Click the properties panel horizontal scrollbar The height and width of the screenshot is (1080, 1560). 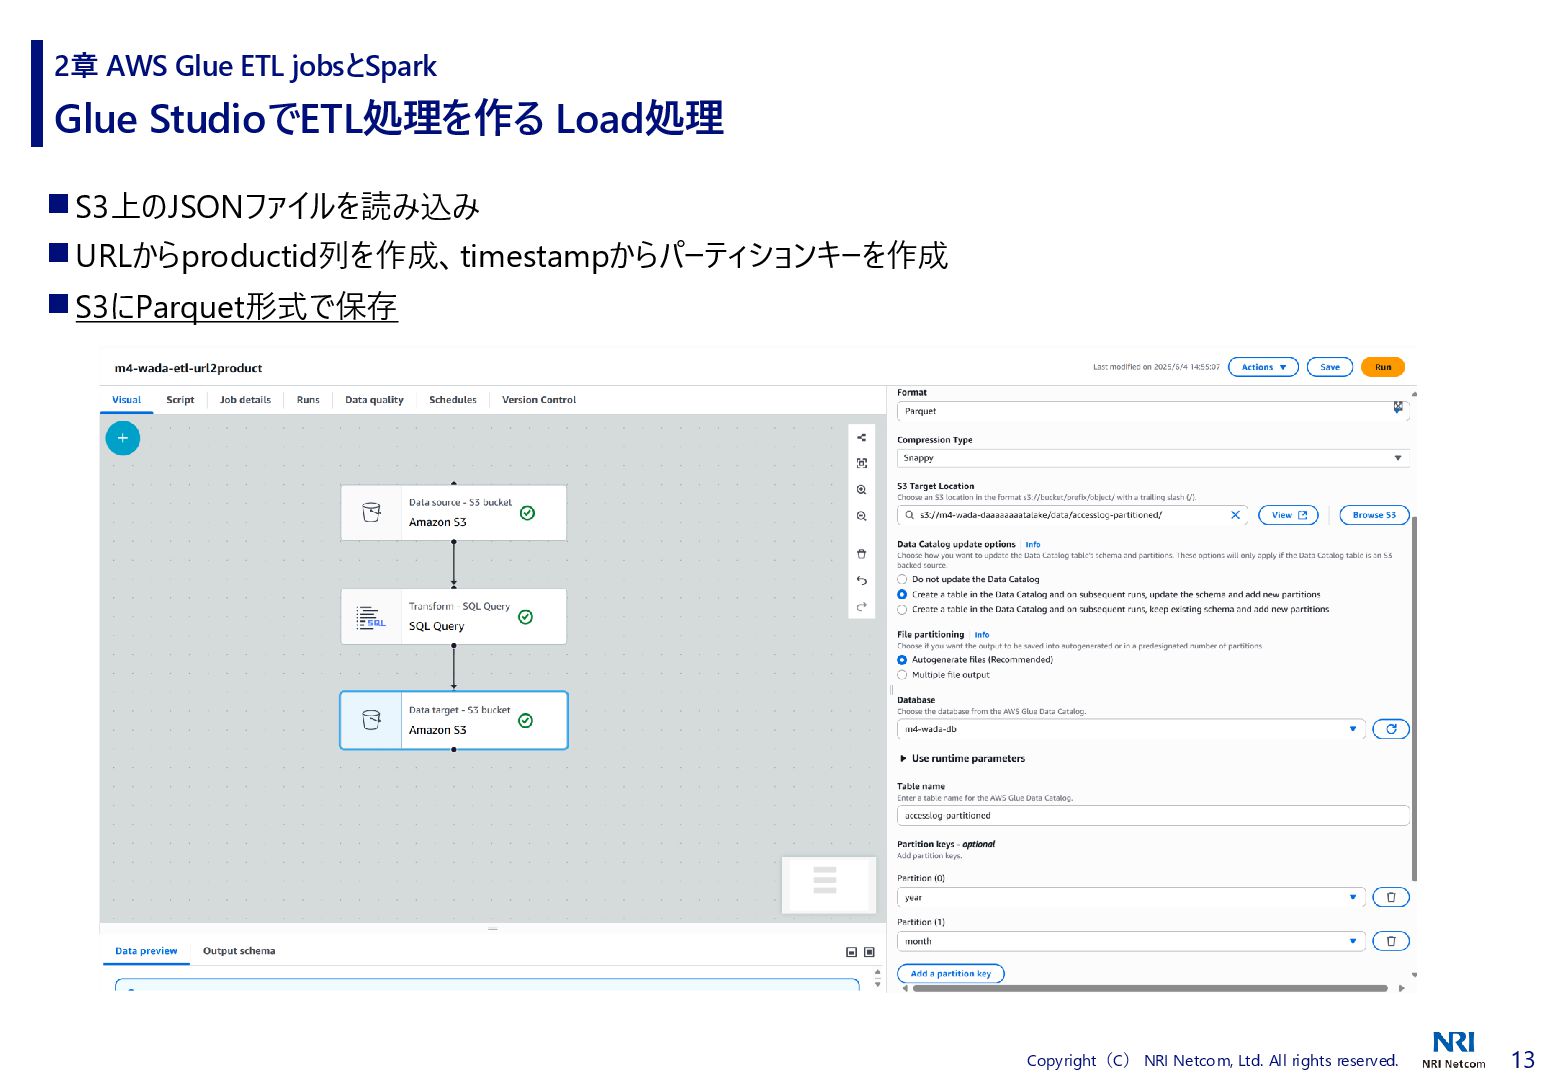1150,988
